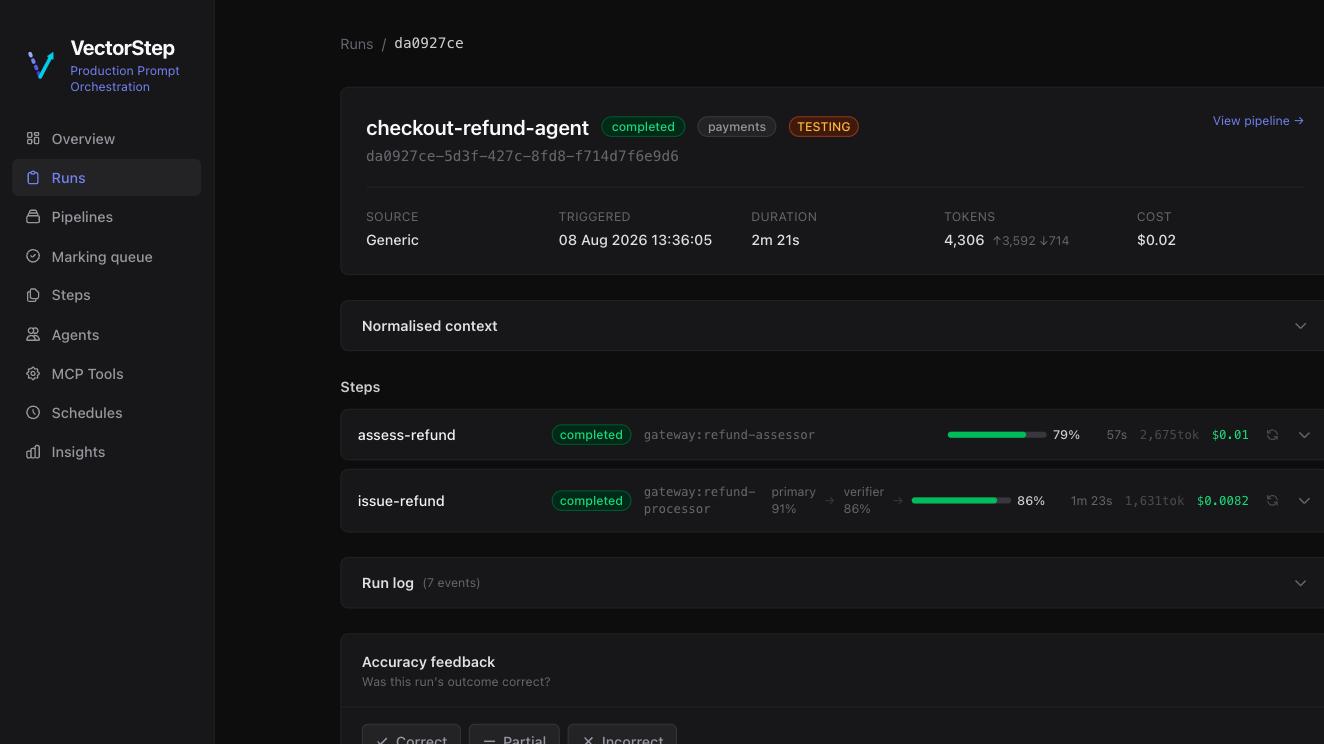Click the Steps icon in sidebar
The width and height of the screenshot is (1324, 744).
[33, 295]
